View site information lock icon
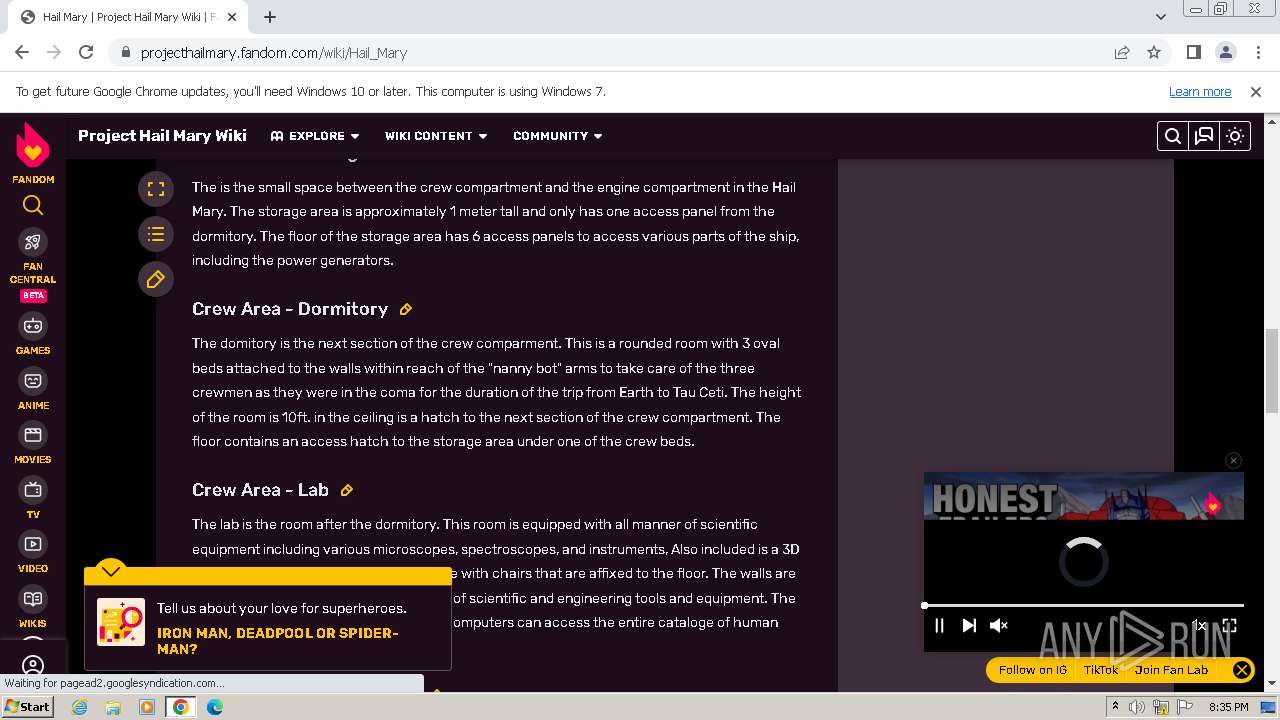This screenshot has height=720, width=1280. point(125,53)
